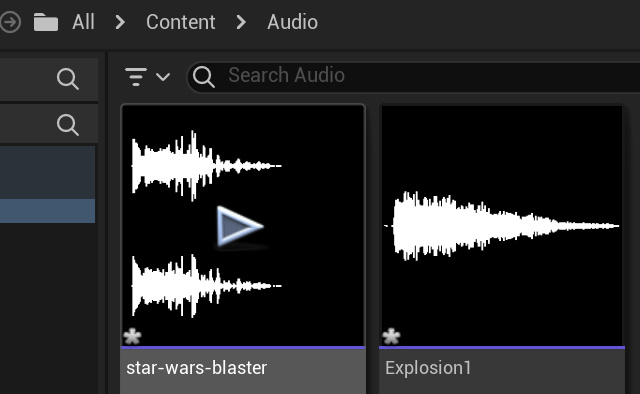This screenshot has width=640, height=394.
Task: Open the filter options dropdown
Action: [147, 76]
